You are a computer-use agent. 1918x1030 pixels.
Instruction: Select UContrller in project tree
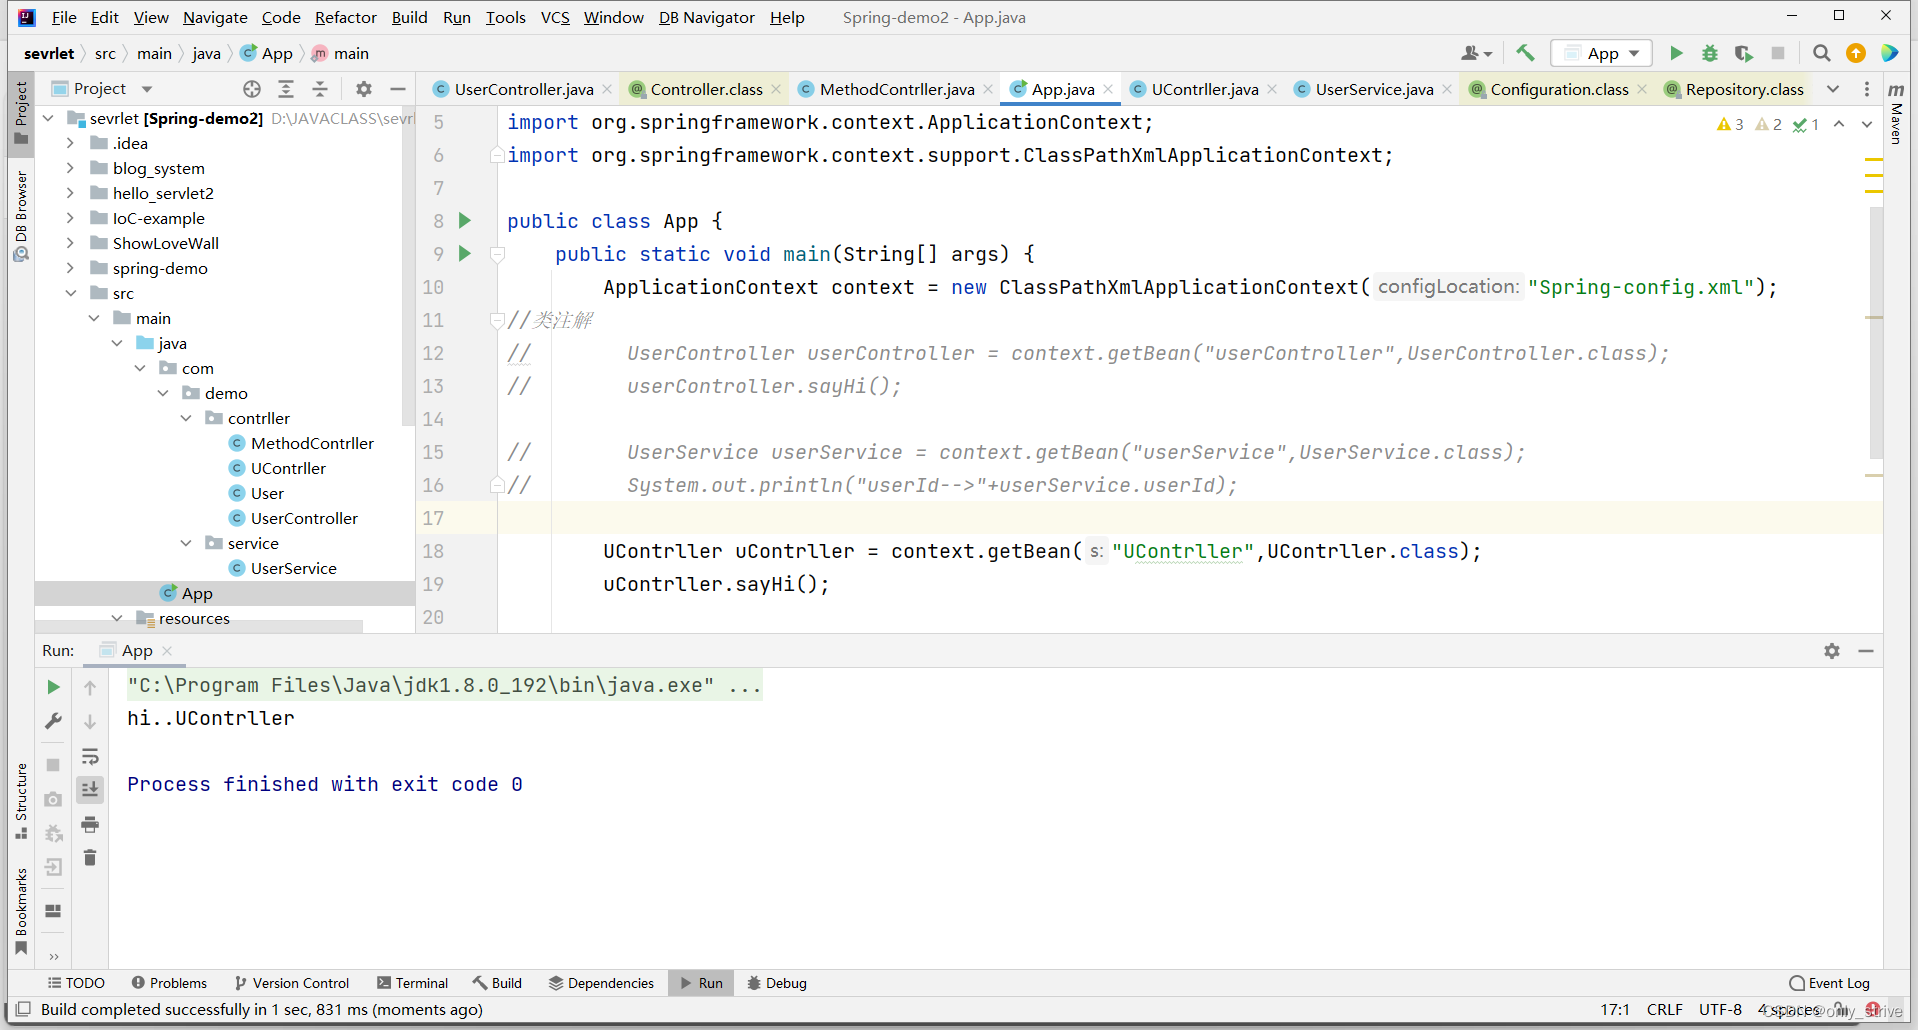click(x=288, y=468)
